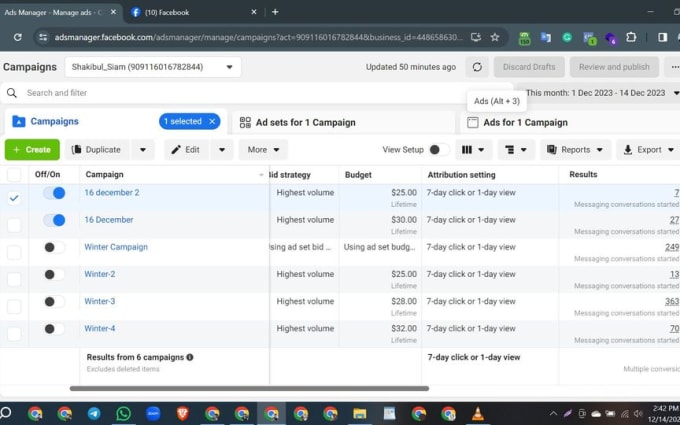The image size is (680, 425).
Task: Bookmark this page with star icon
Action: [x=495, y=37]
